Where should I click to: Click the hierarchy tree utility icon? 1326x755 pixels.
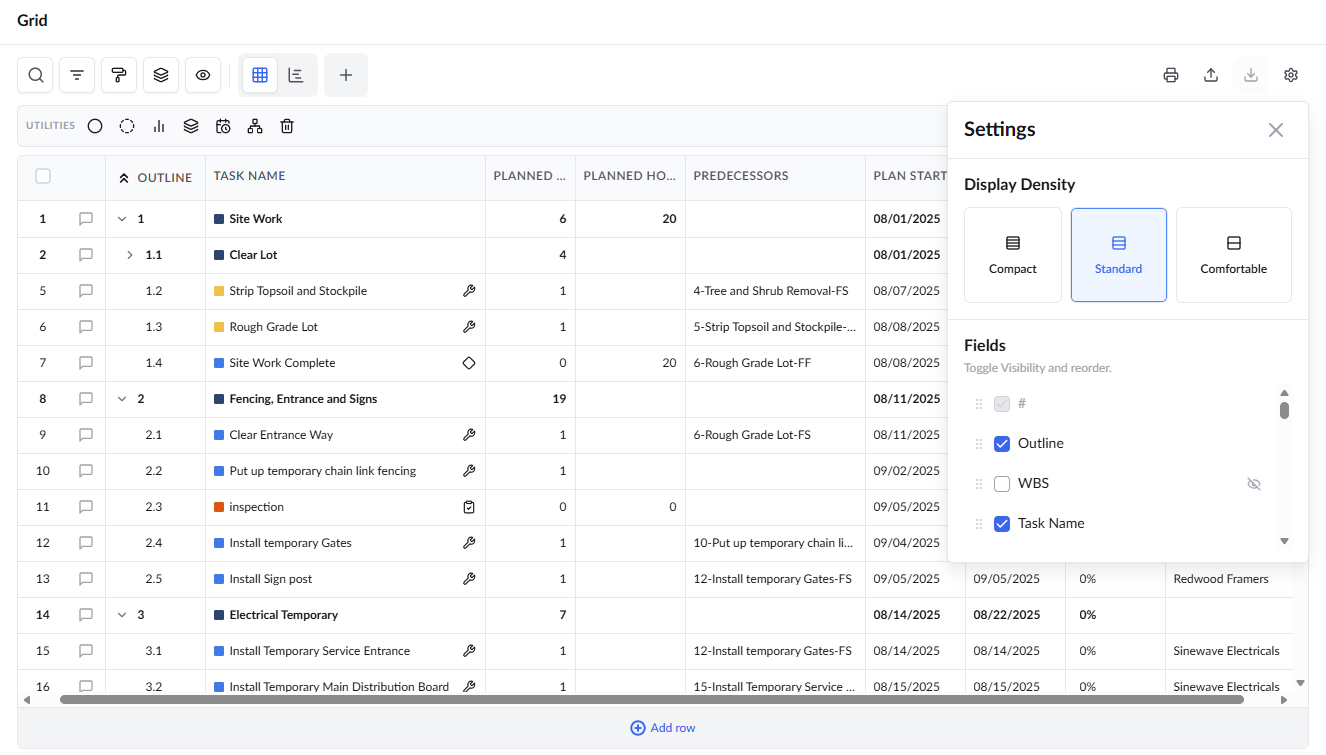point(255,126)
